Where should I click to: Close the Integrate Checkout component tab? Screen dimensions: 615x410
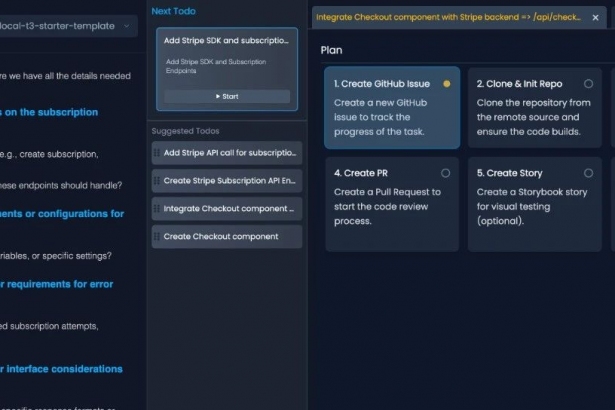(x=595, y=18)
